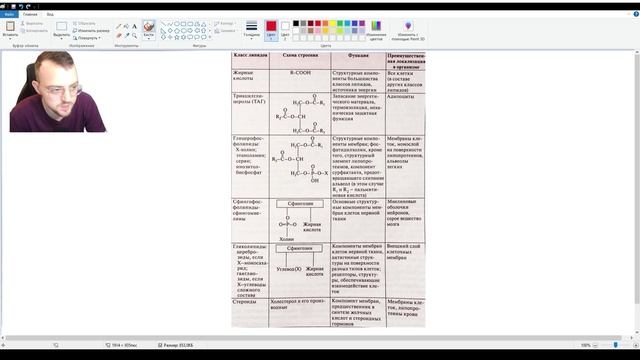640x360 pixels.
Task: Choose the Pentagon shape
Action: (177, 31)
